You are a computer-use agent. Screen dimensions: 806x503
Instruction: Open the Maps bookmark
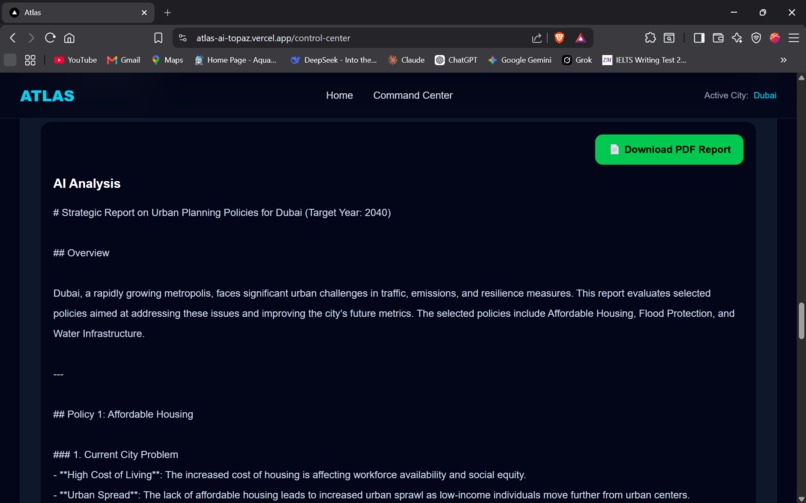(167, 60)
